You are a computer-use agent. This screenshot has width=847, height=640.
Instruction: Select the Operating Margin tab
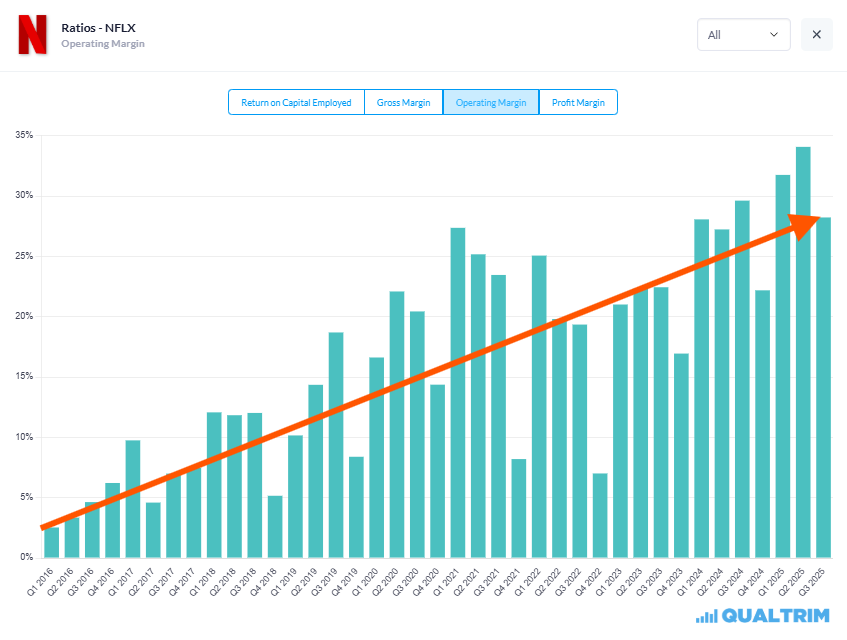tap(490, 102)
